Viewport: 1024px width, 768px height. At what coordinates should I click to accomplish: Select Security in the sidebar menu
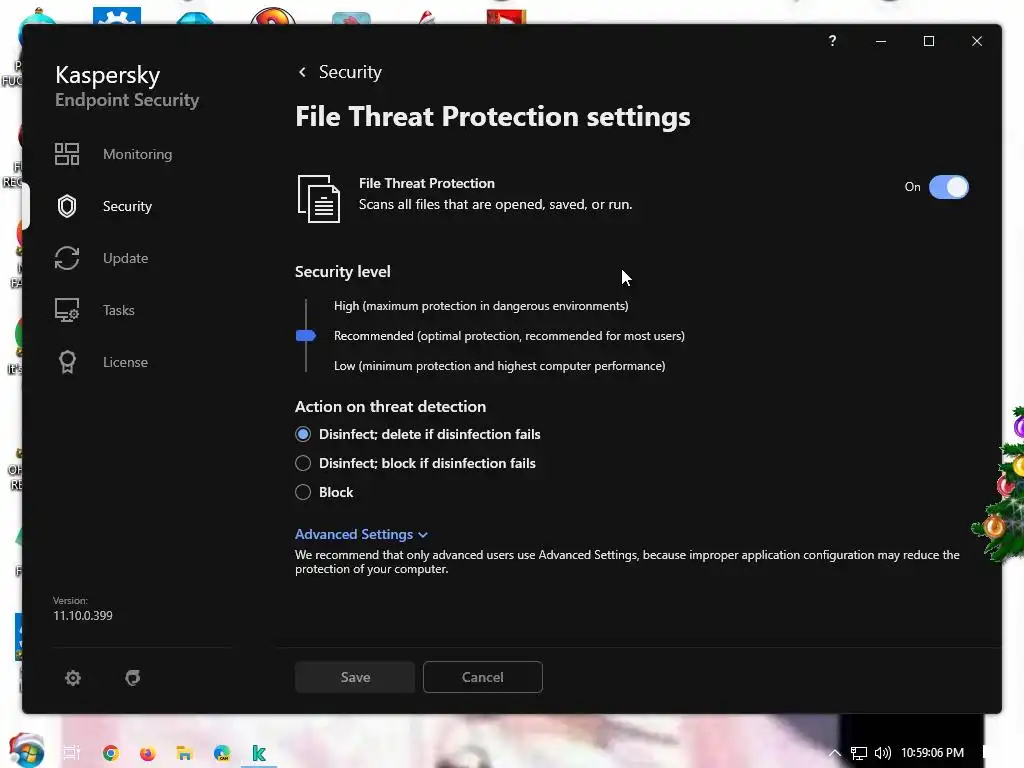127,206
